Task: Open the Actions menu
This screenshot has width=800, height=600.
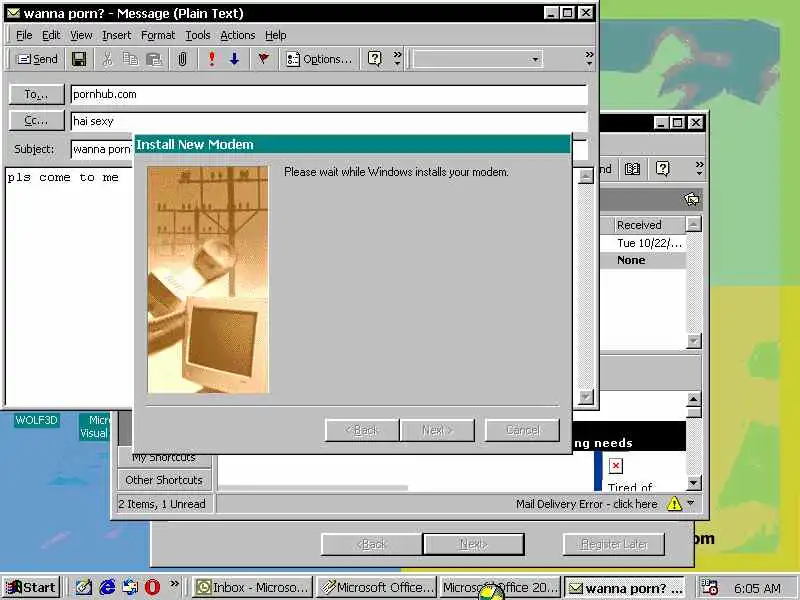Action: click(237, 35)
